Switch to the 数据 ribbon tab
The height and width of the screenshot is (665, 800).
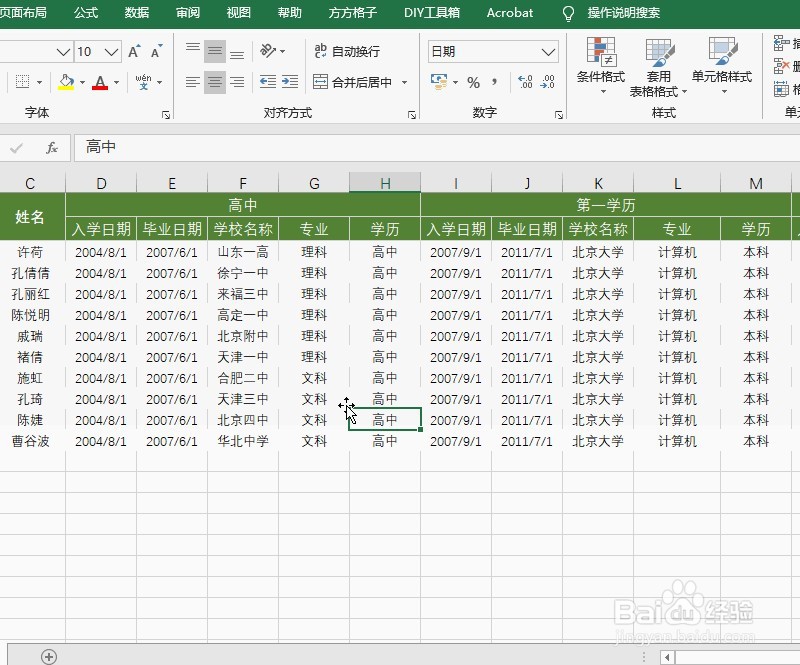coord(137,13)
